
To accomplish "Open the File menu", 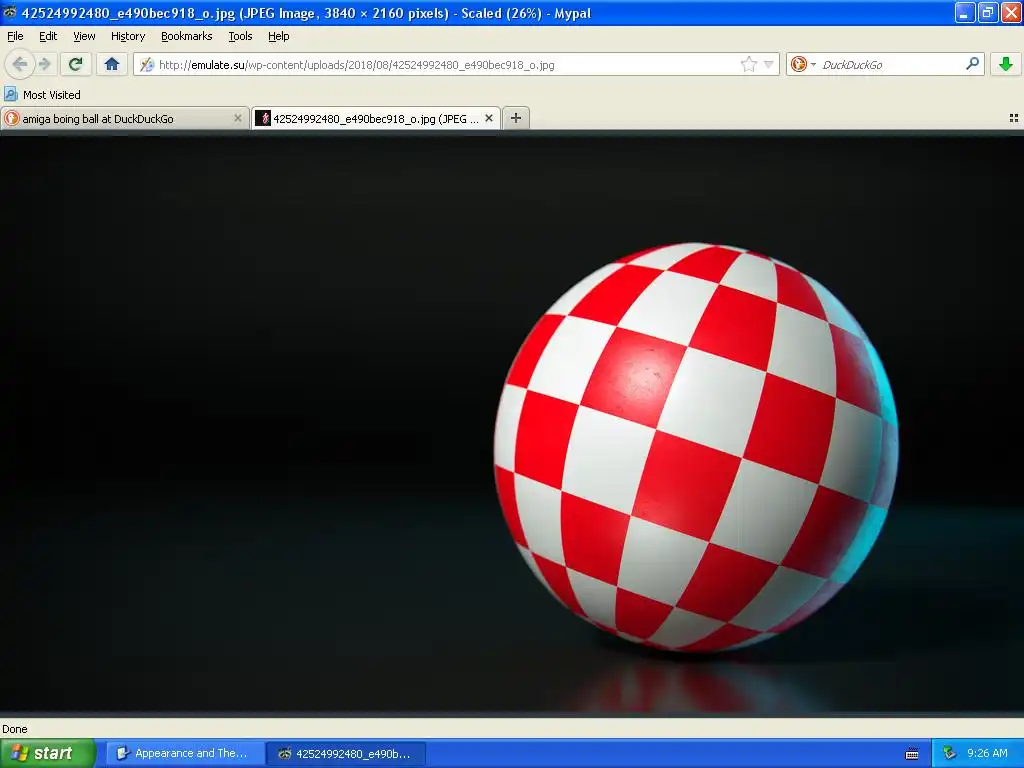I will pos(15,36).
